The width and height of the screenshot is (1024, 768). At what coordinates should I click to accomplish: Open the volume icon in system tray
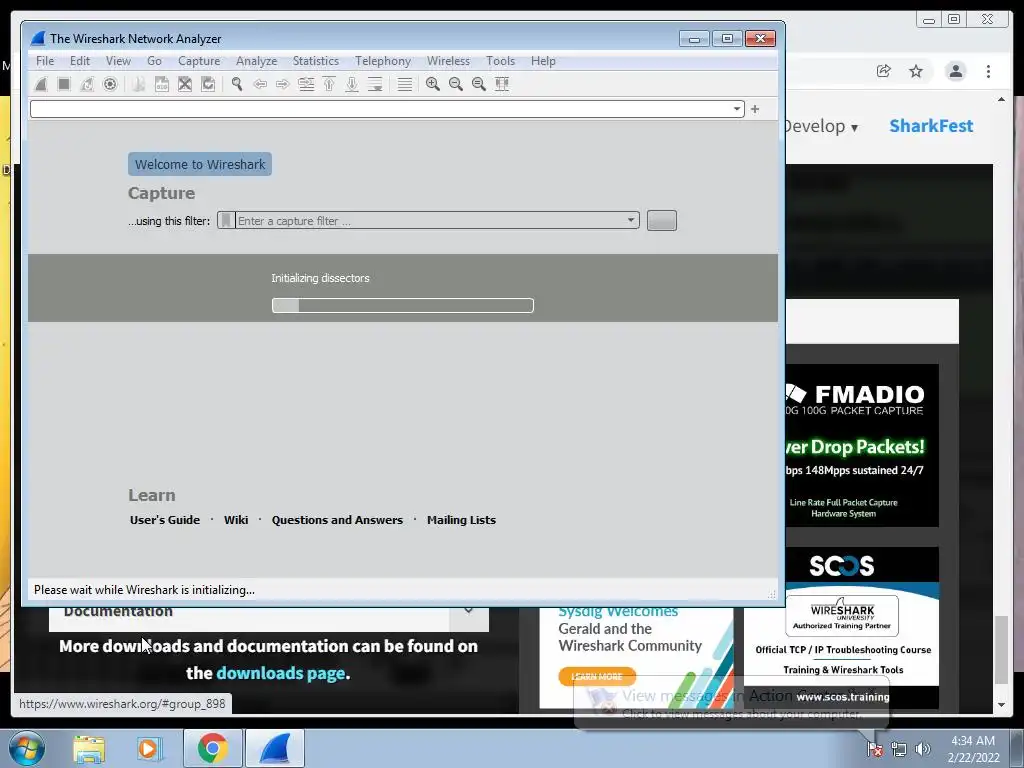click(x=922, y=749)
